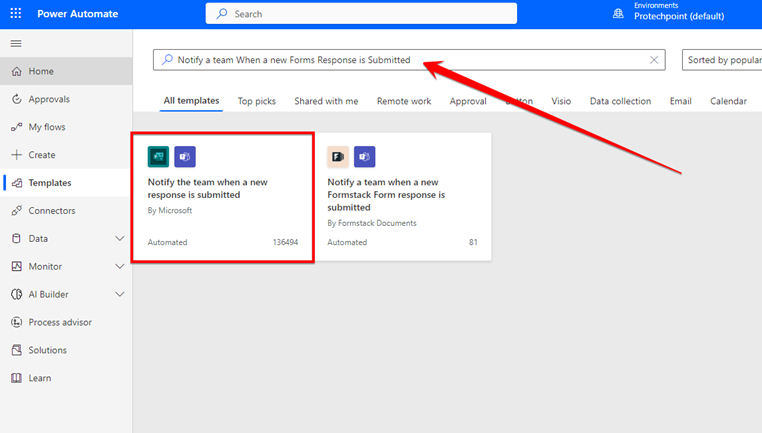Click the magnifier icon in top search bar
The image size is (762, 433).
pyautogui.click(x=222, y=14)
